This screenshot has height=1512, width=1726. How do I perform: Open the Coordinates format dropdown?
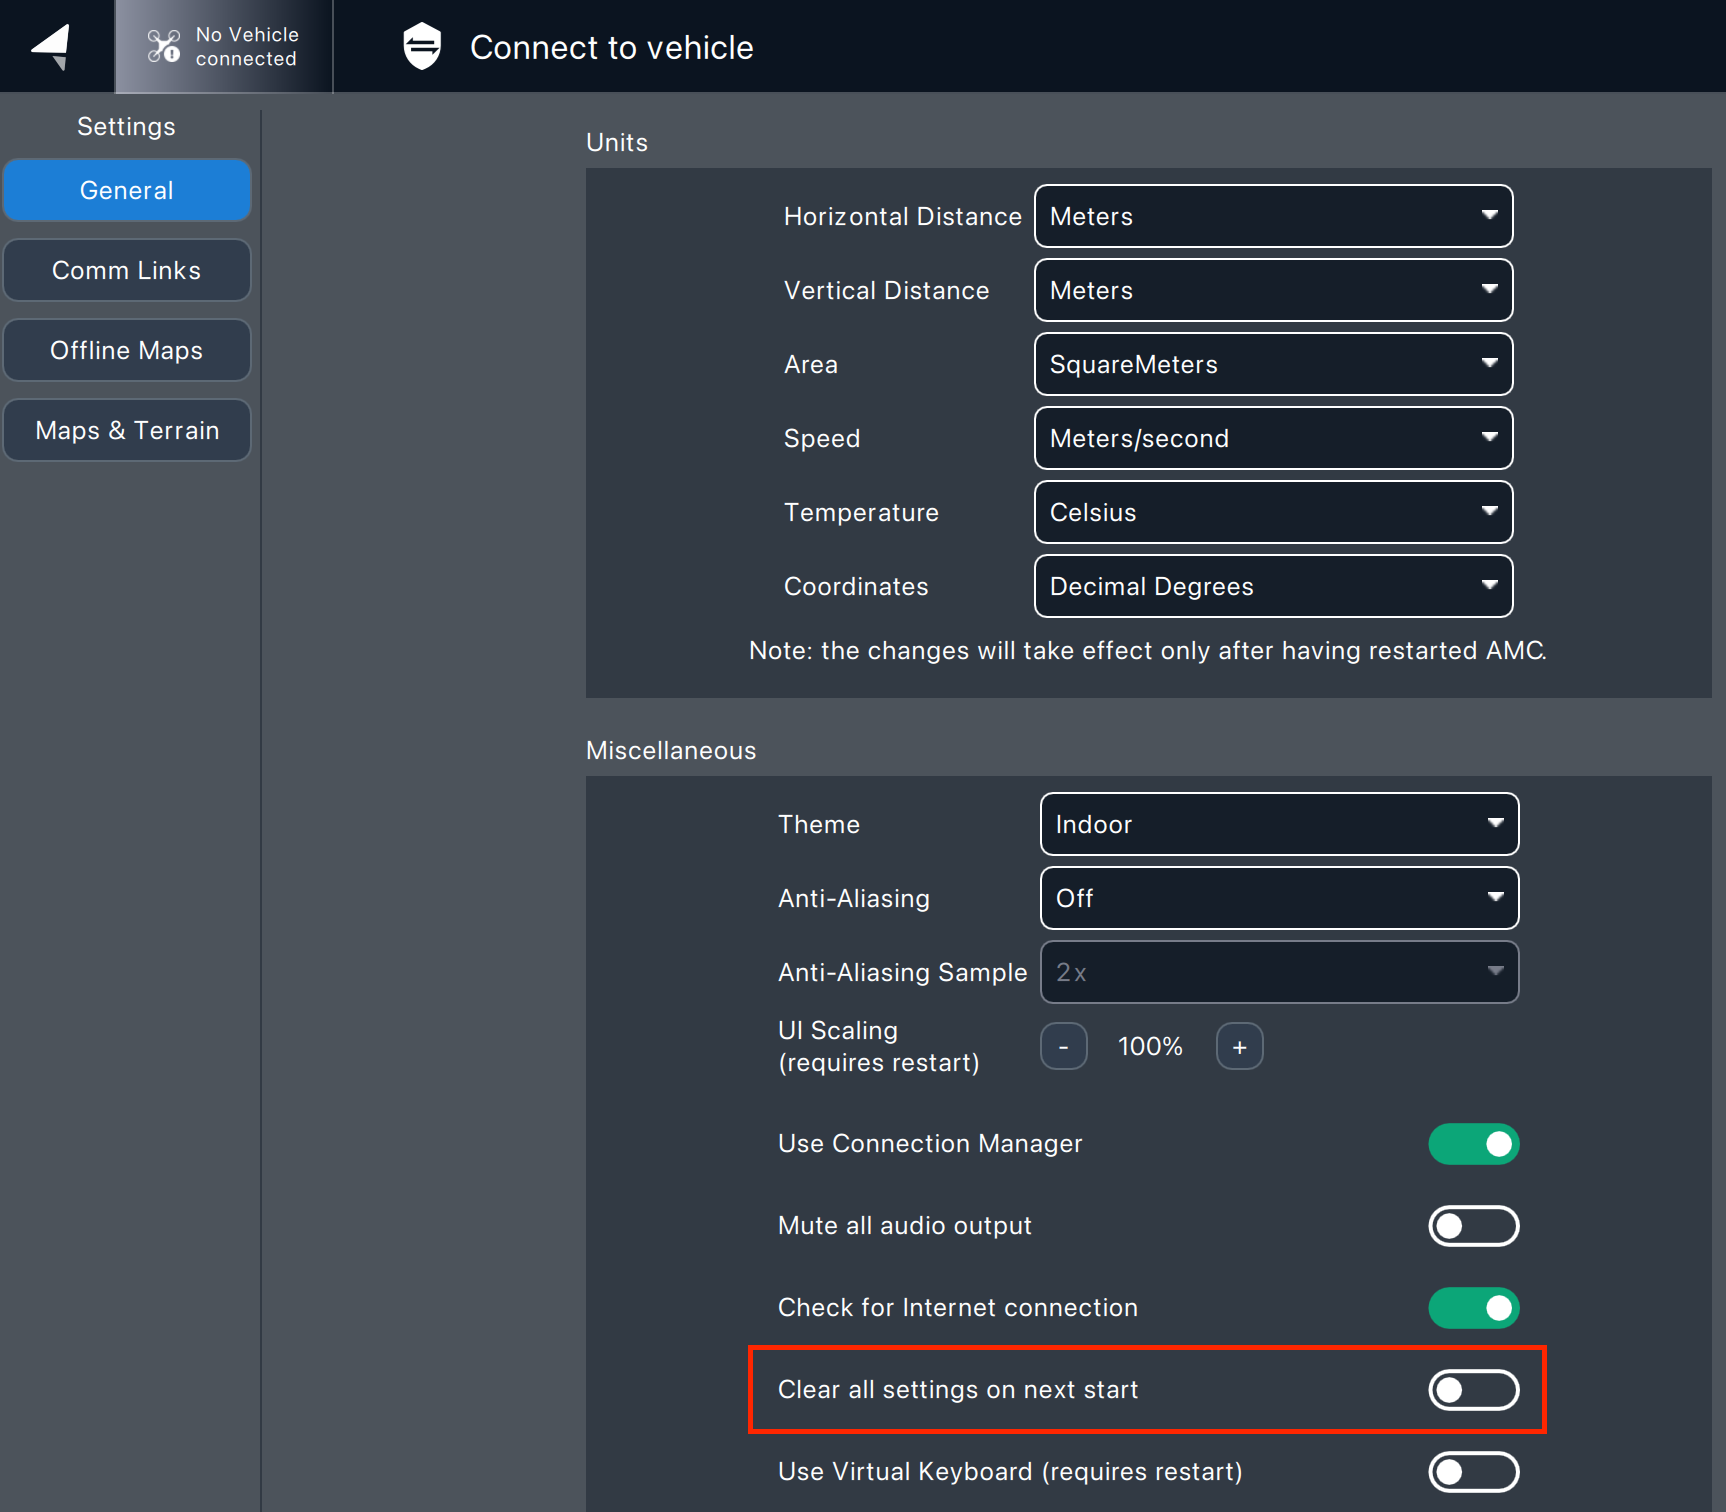coord(1272,586)
